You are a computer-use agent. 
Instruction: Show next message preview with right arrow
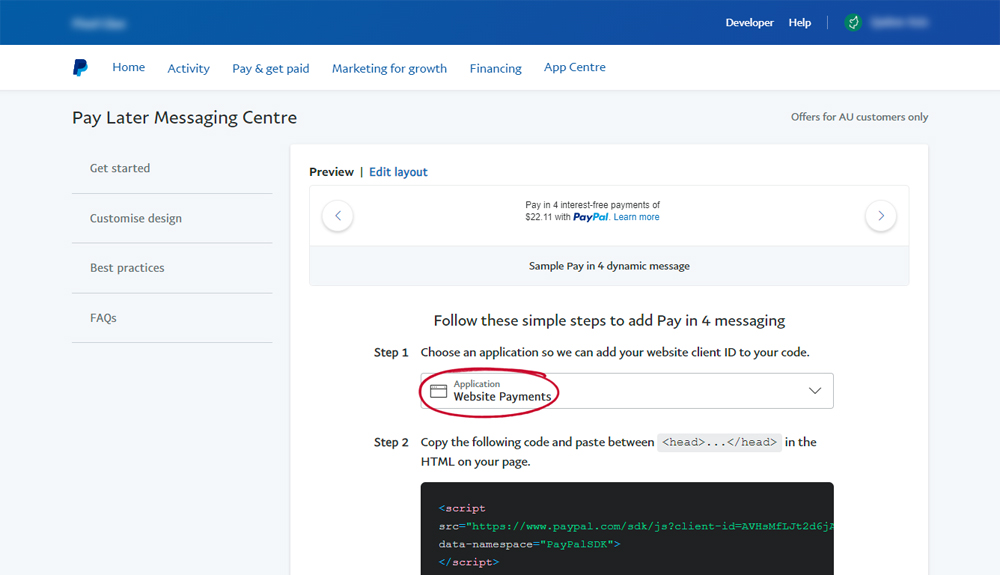pyautogui.click(x=880, y=216)
